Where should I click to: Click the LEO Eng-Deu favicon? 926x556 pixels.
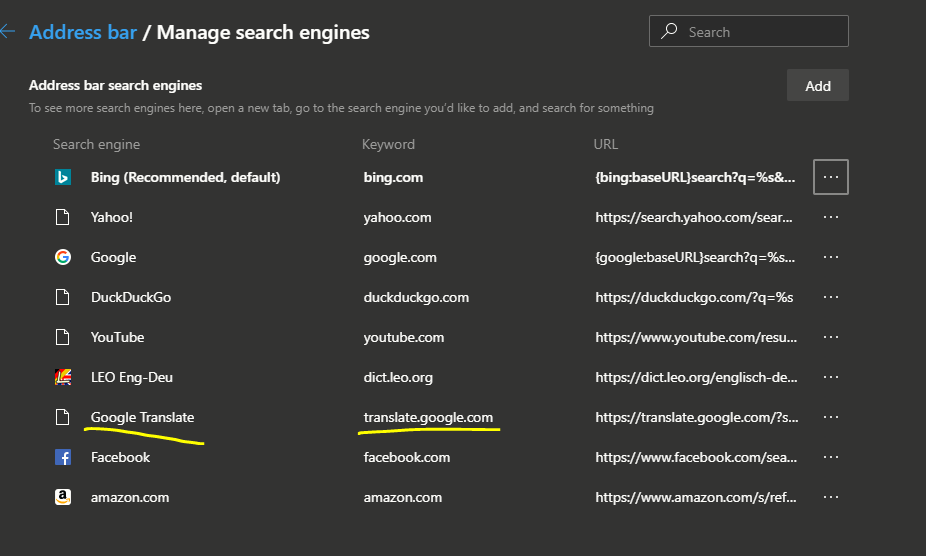(62, 377)
